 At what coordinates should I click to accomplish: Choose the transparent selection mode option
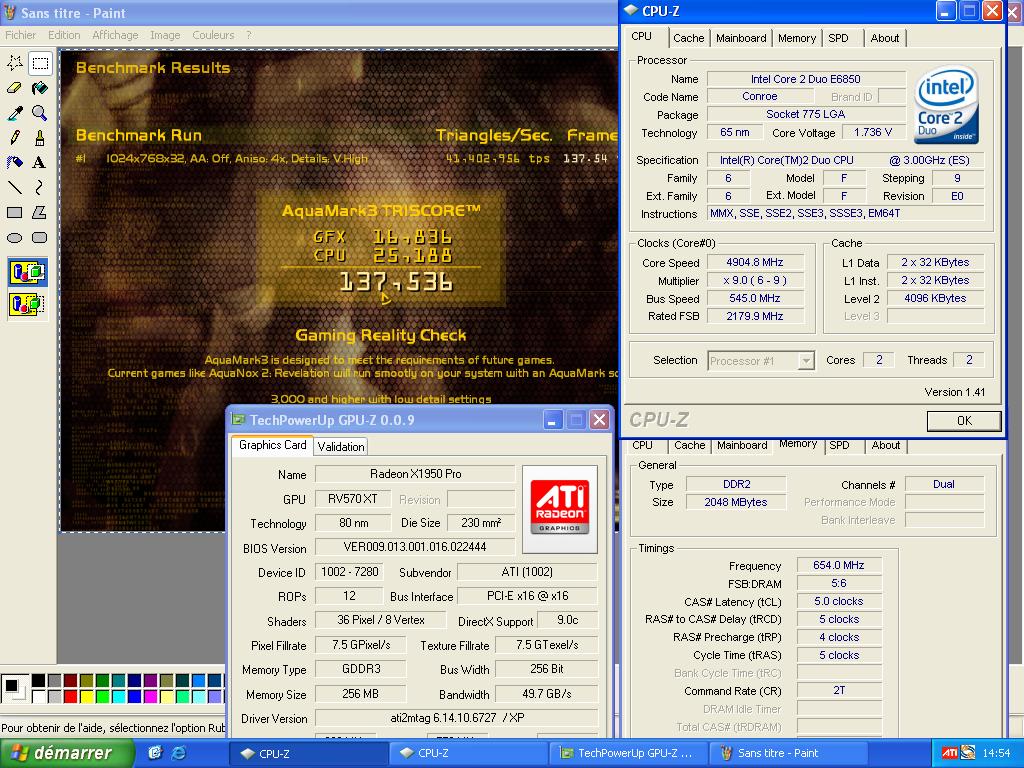point(27,304)
